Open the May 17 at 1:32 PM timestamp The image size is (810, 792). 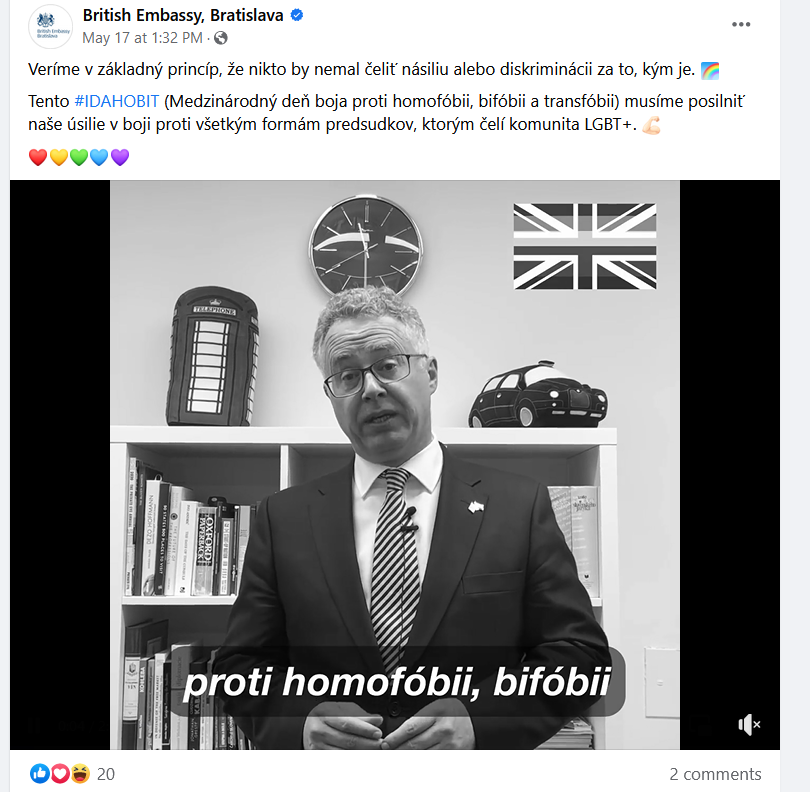click(x=142, y=38)
